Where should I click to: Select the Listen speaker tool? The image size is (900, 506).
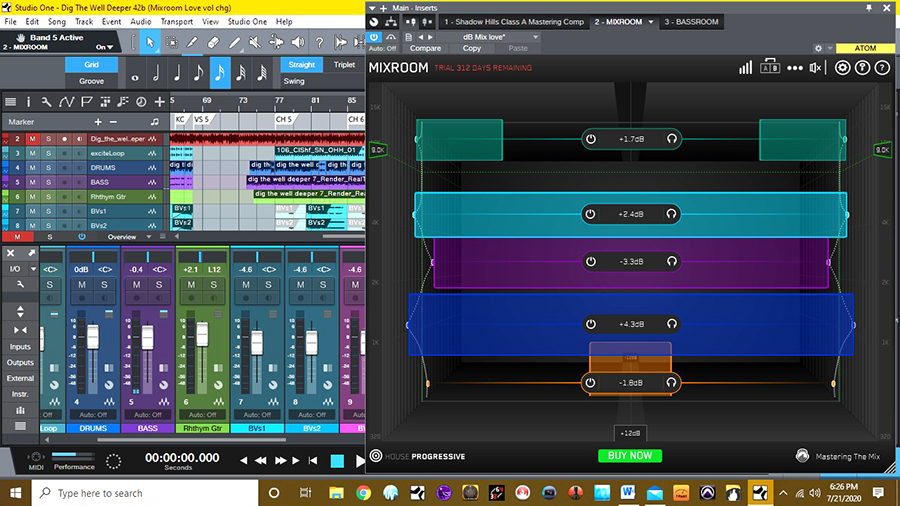[297, 41]
